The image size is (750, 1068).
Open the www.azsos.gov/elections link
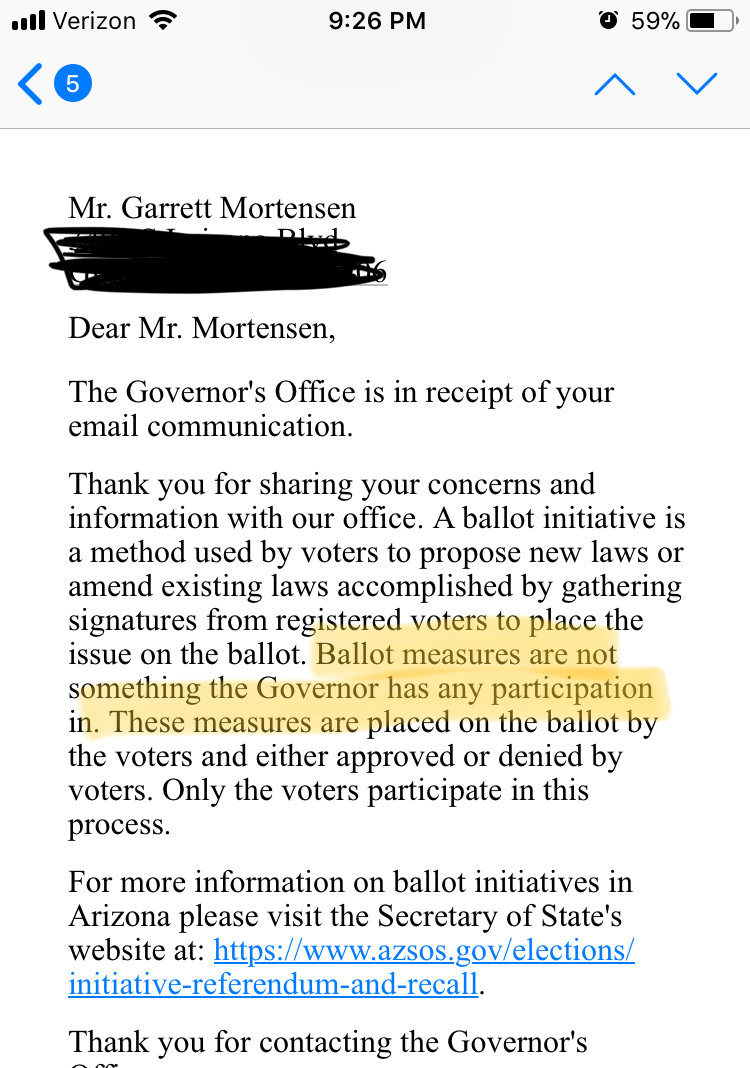(x=424, y=948)
